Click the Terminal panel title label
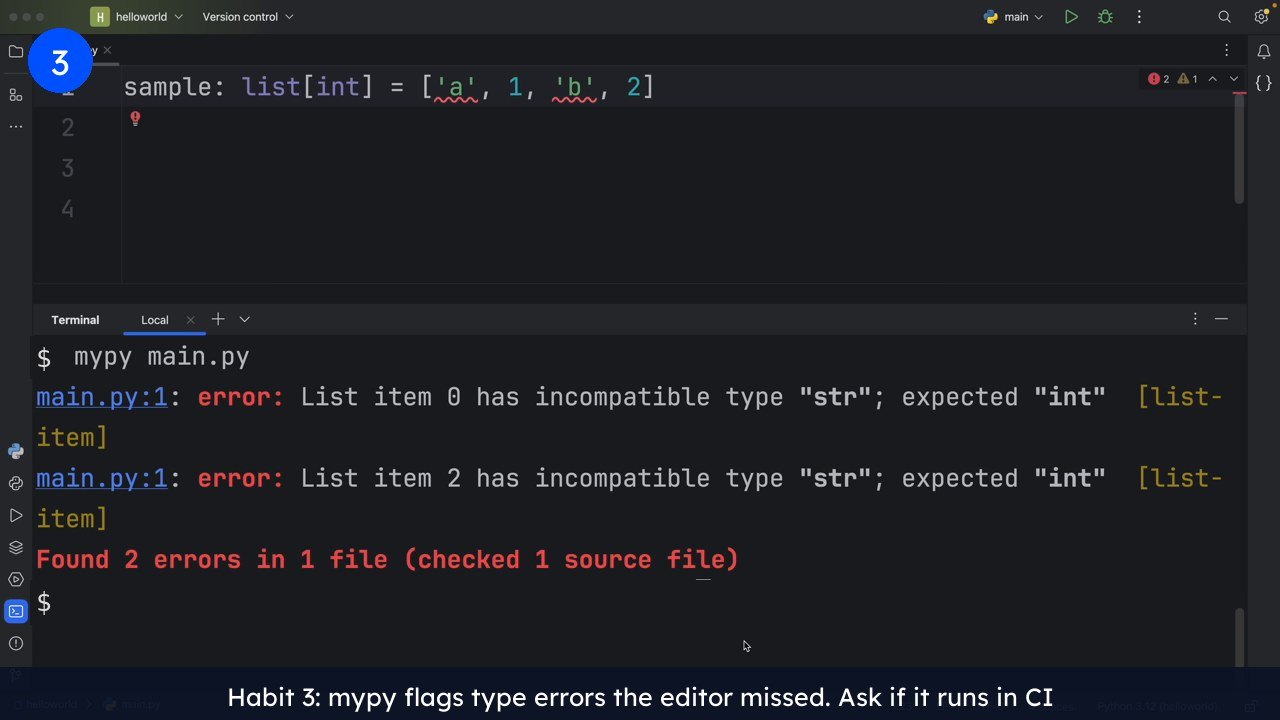 click(x=75, y=320)
